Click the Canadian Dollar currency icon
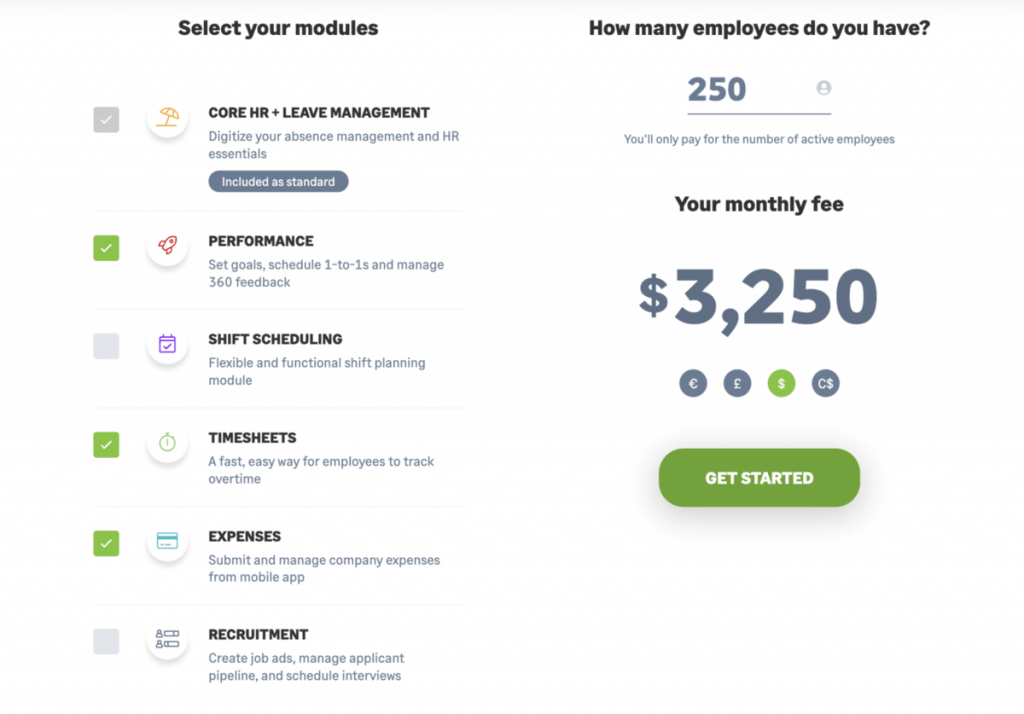This screenshot has width=1024, height=714. (825, 383)
